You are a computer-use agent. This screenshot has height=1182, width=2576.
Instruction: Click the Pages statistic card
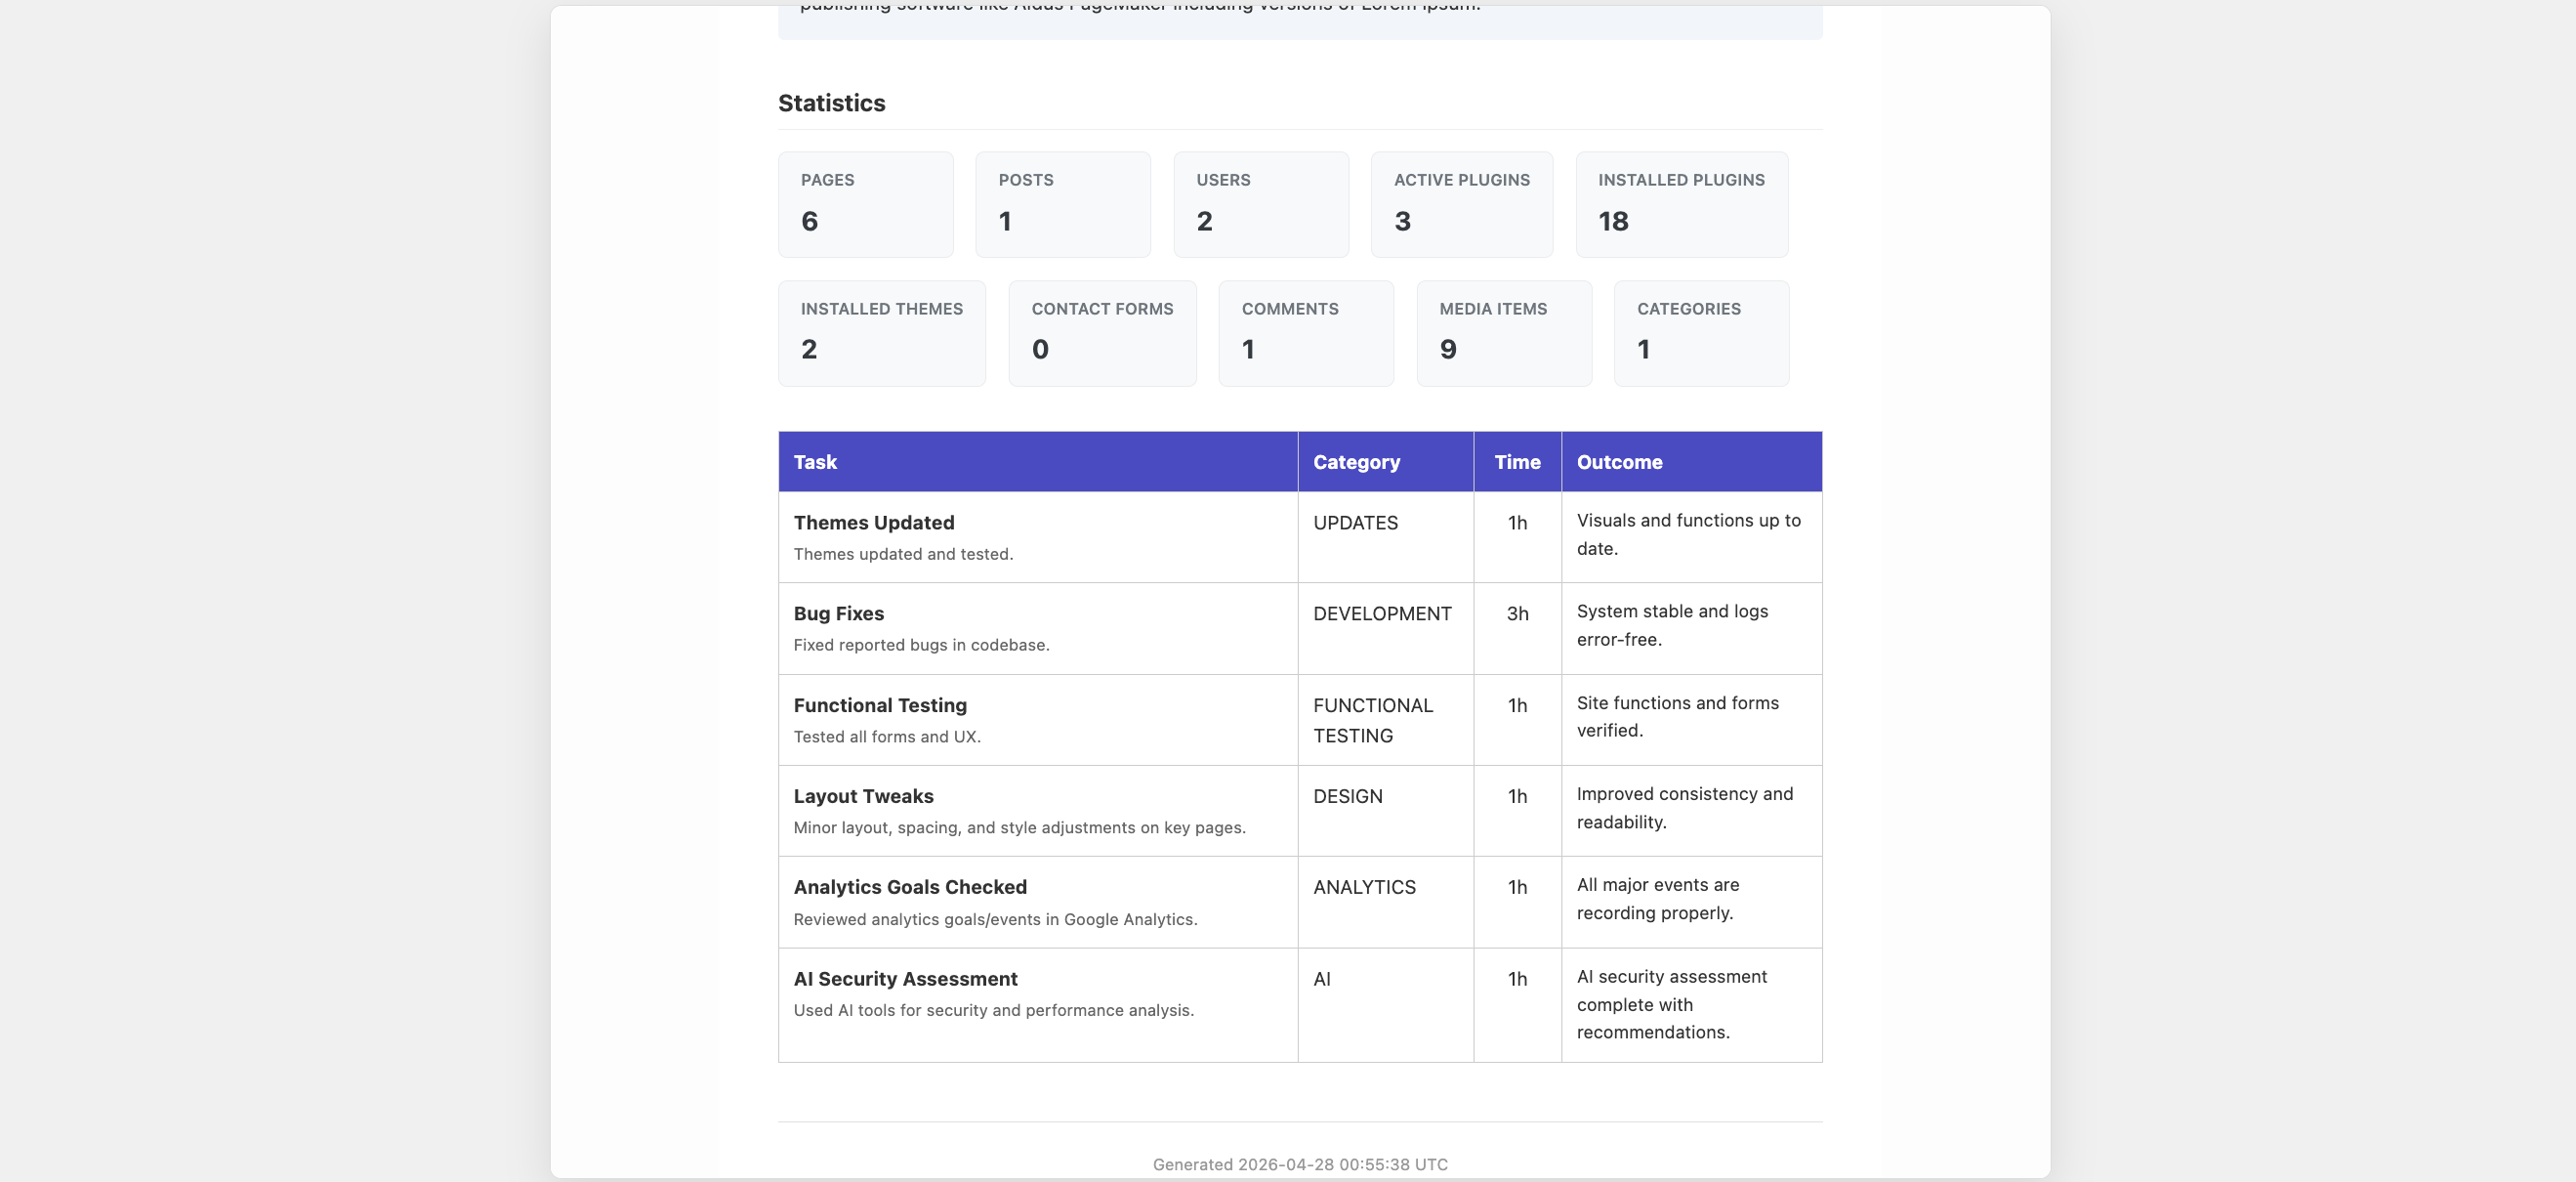865,204
